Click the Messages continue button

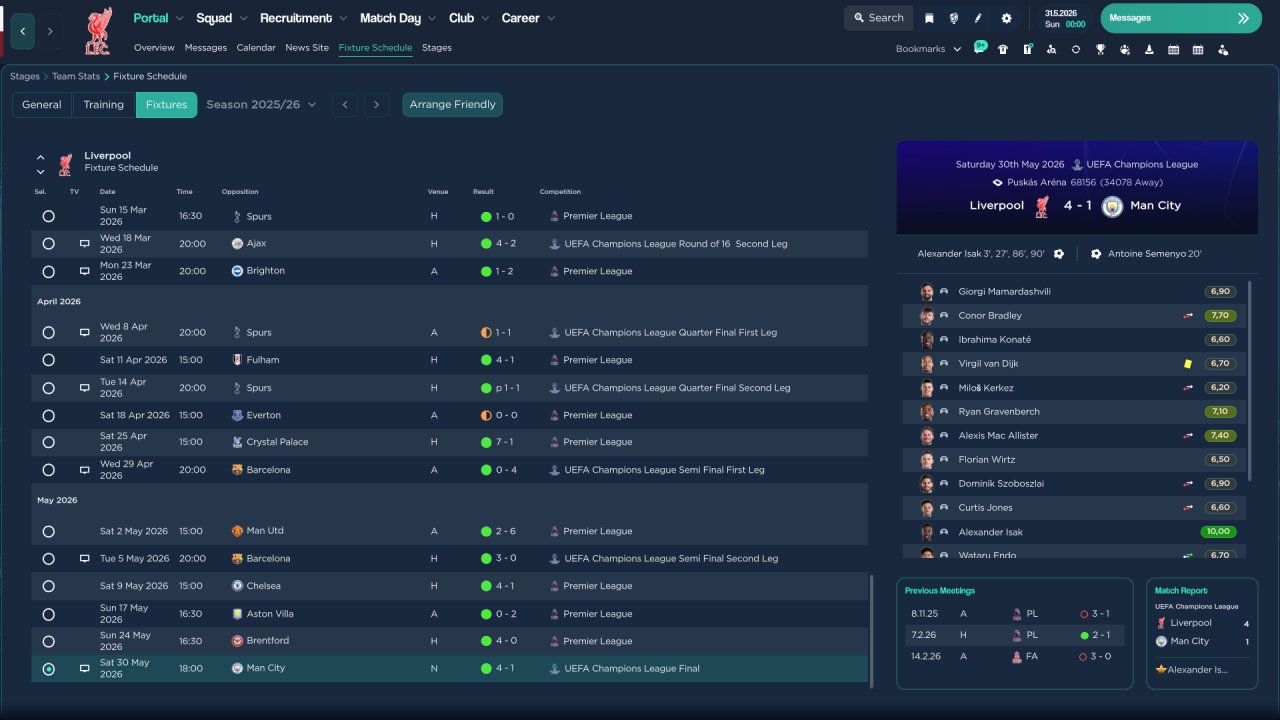[x=1181, y=18]
